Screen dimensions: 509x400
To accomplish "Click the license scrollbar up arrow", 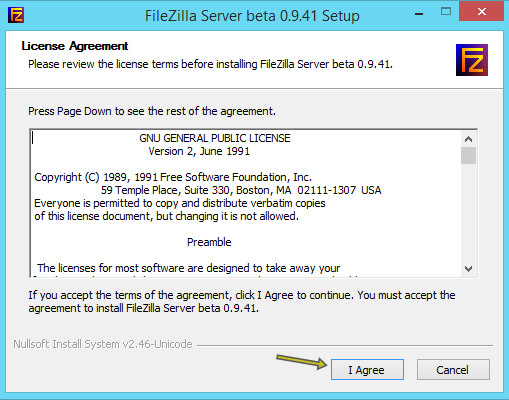I will 468,139.
